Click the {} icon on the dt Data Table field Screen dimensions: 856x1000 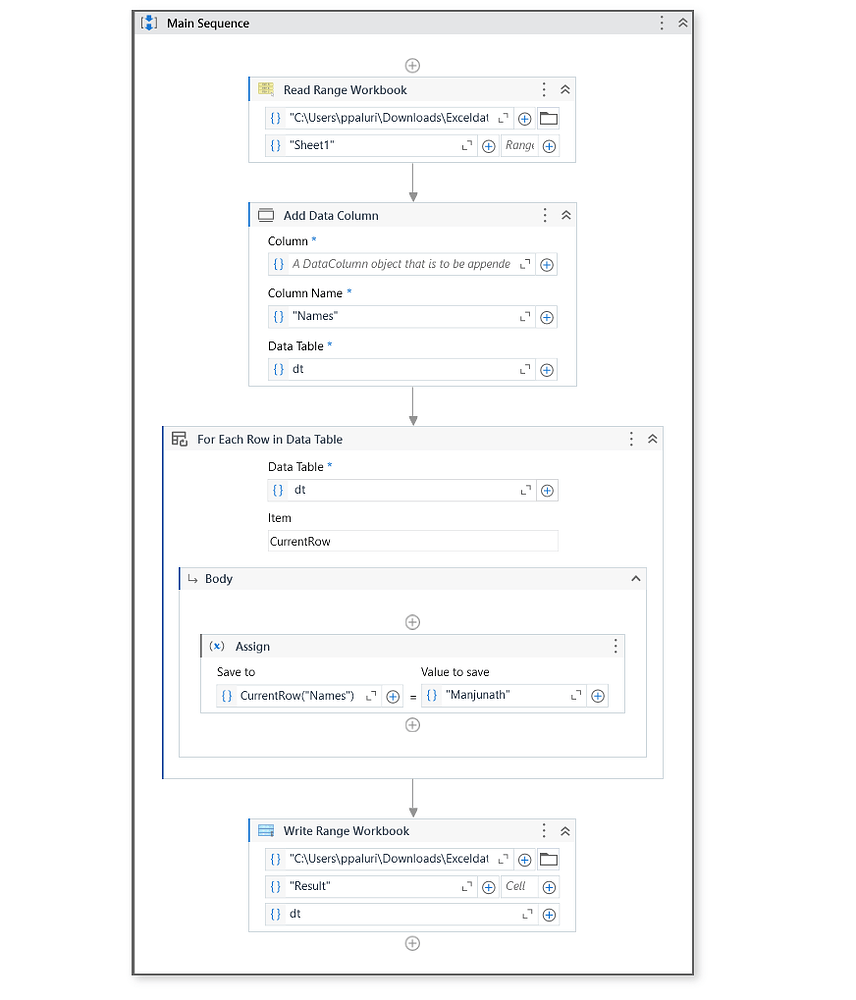[278, 369]
